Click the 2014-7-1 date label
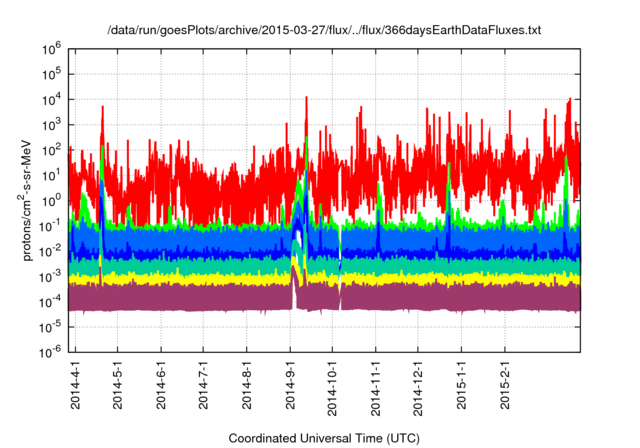 pyautogui.click(x=203, y=384)
